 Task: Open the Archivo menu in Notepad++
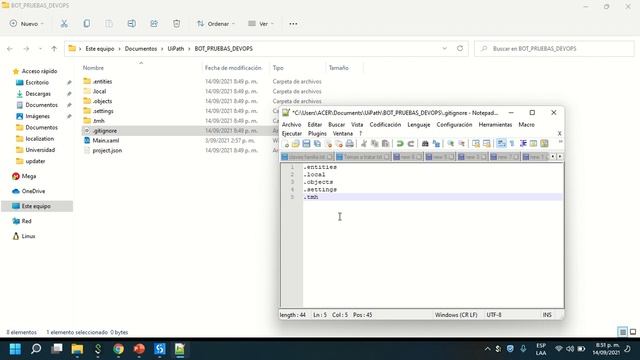tap(291, 124)
